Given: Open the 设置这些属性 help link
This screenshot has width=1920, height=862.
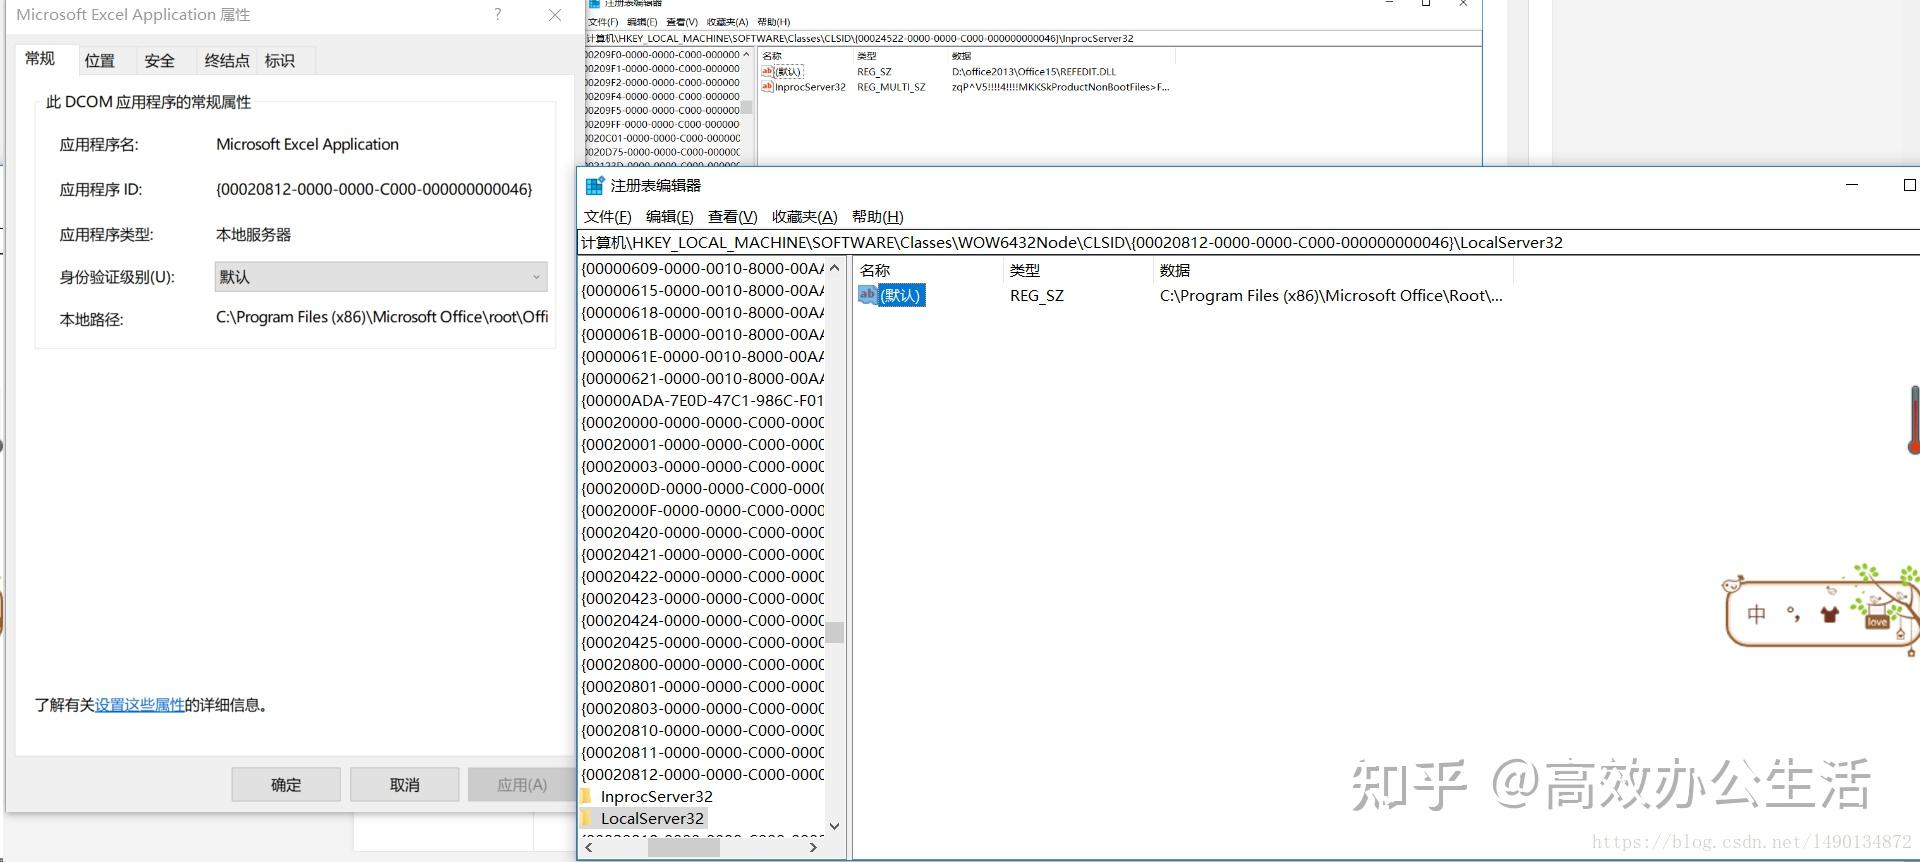Looking at the screenshot, I should (x=140, y=705).
